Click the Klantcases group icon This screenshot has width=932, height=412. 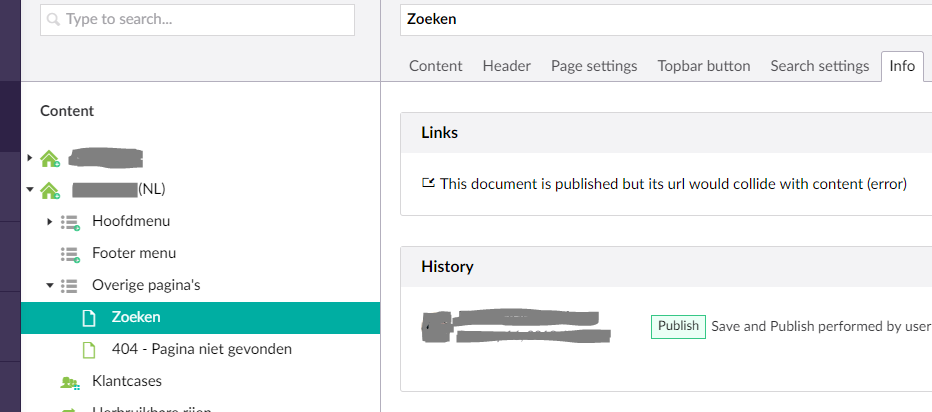(70, 382)
